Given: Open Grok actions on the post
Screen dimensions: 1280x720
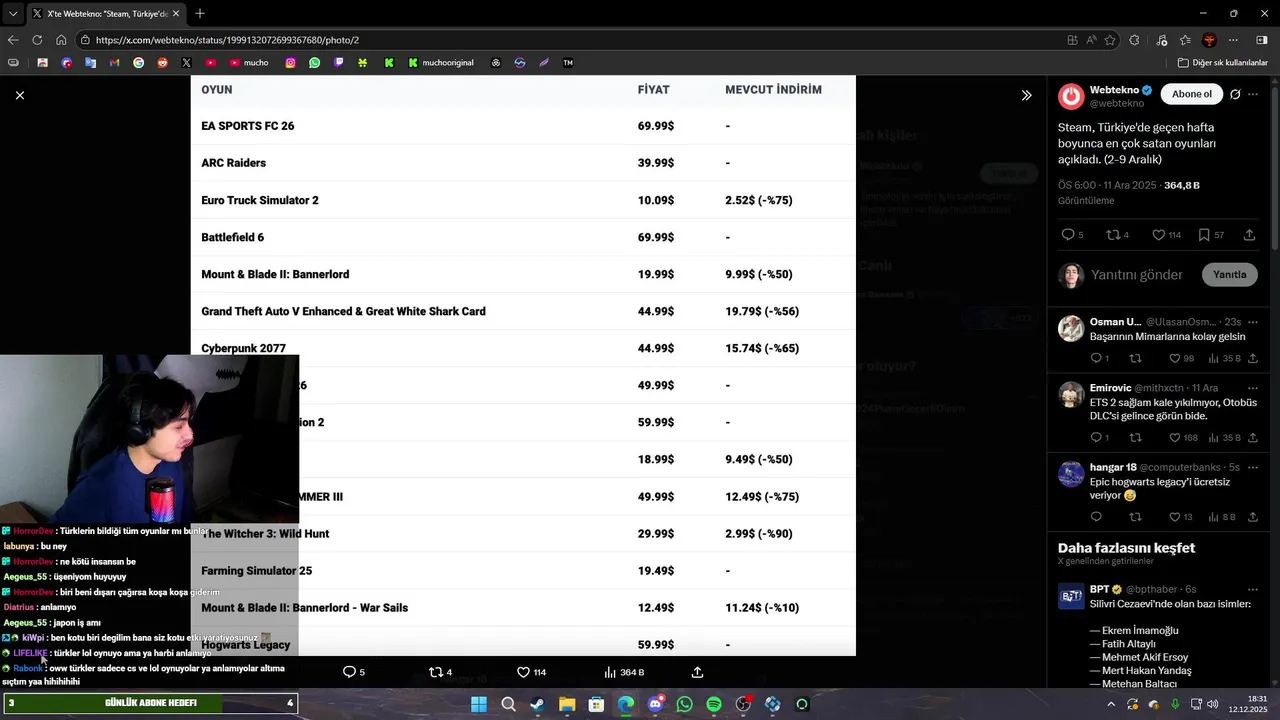Looking at the screenshot, I should (x=1235, y=94).
